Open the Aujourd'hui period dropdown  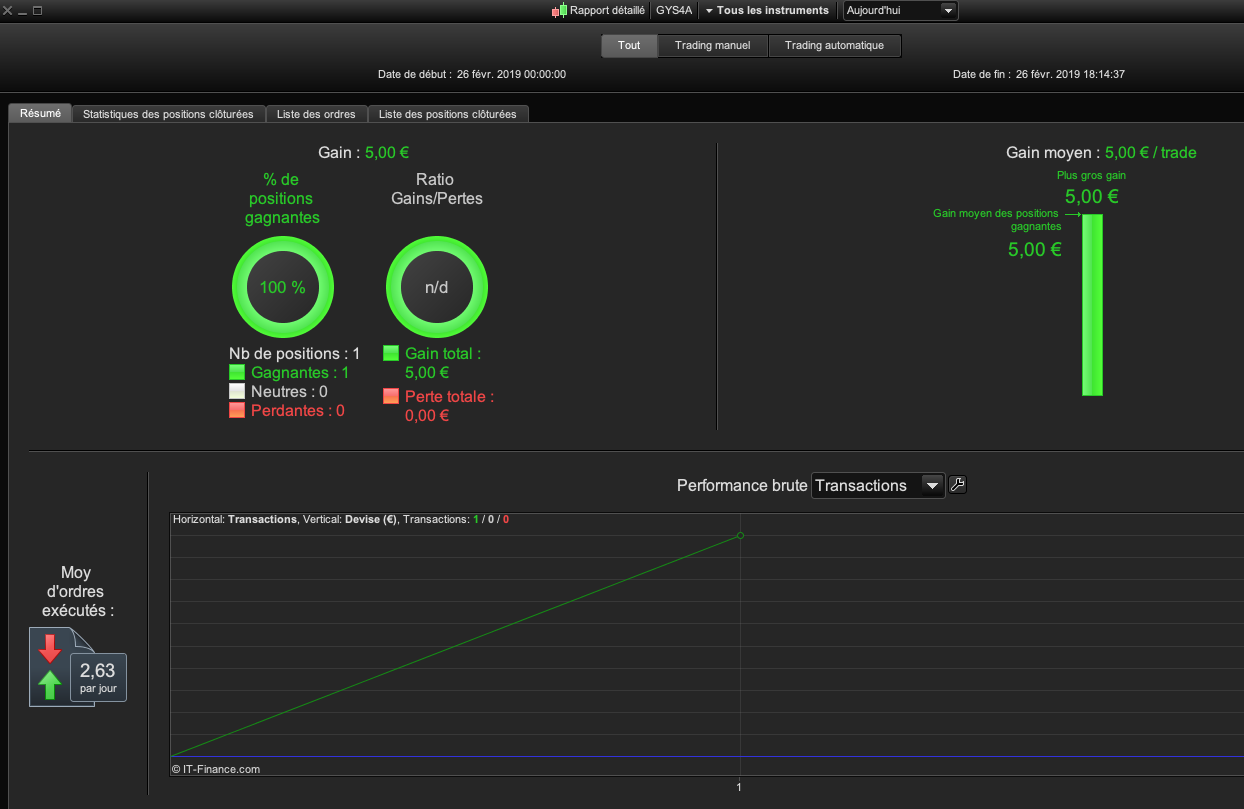pos(900,10)
